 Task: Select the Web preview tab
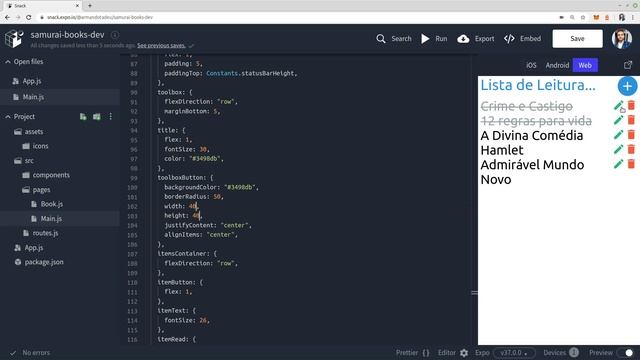[x=585, y=65]
